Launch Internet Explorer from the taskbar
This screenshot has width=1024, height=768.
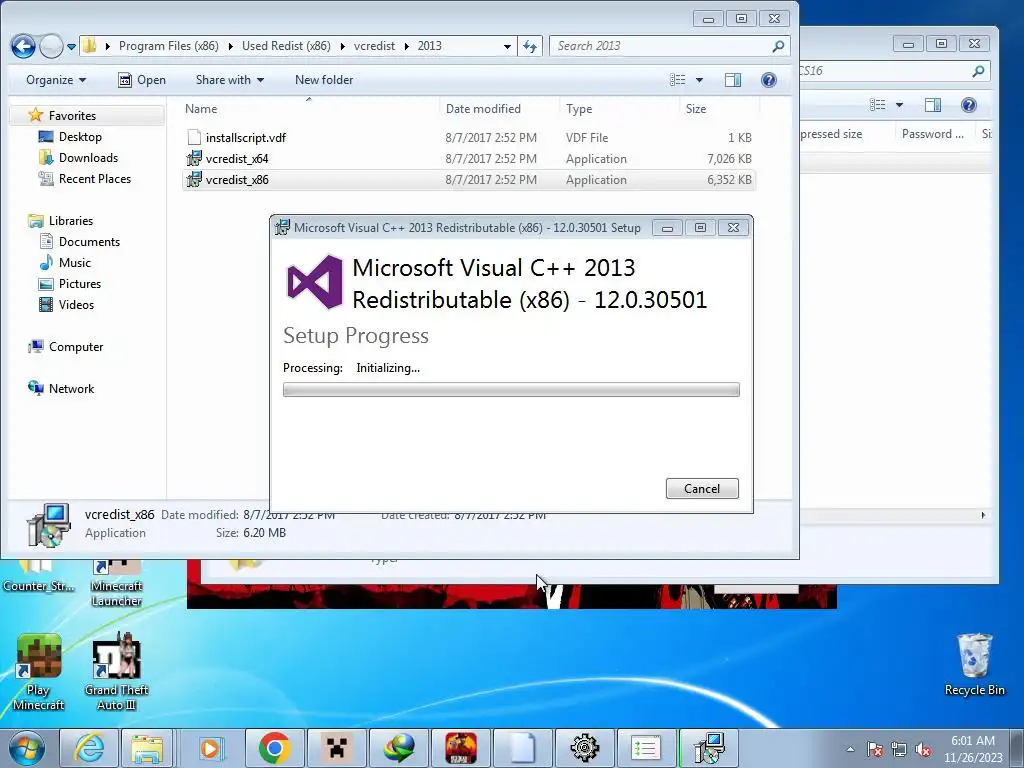point(89,748)
